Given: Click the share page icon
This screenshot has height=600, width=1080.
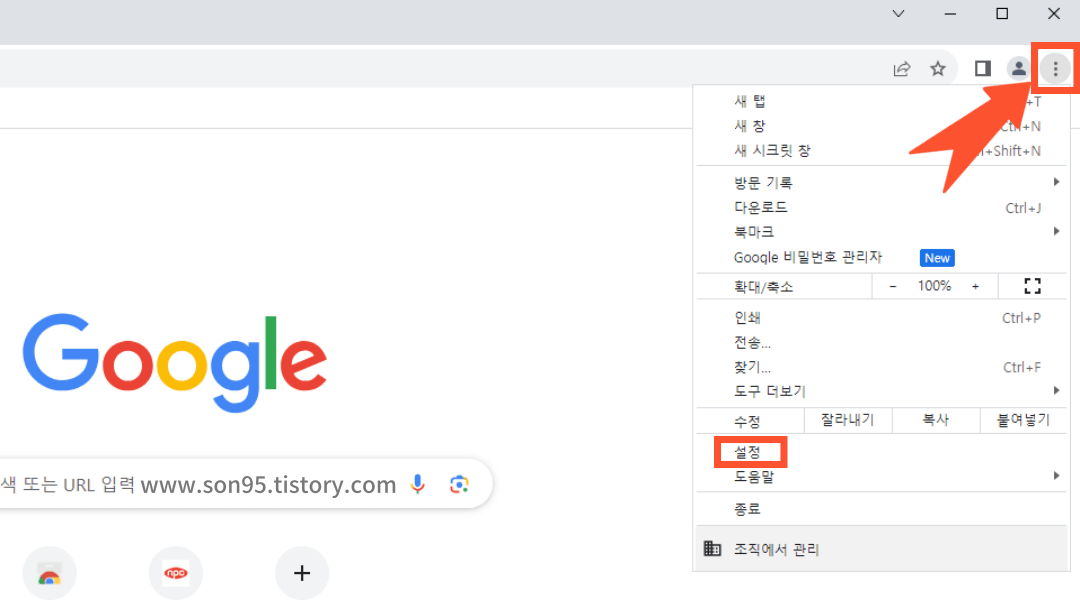Looking at the screenshot, I should click(902, 68).
